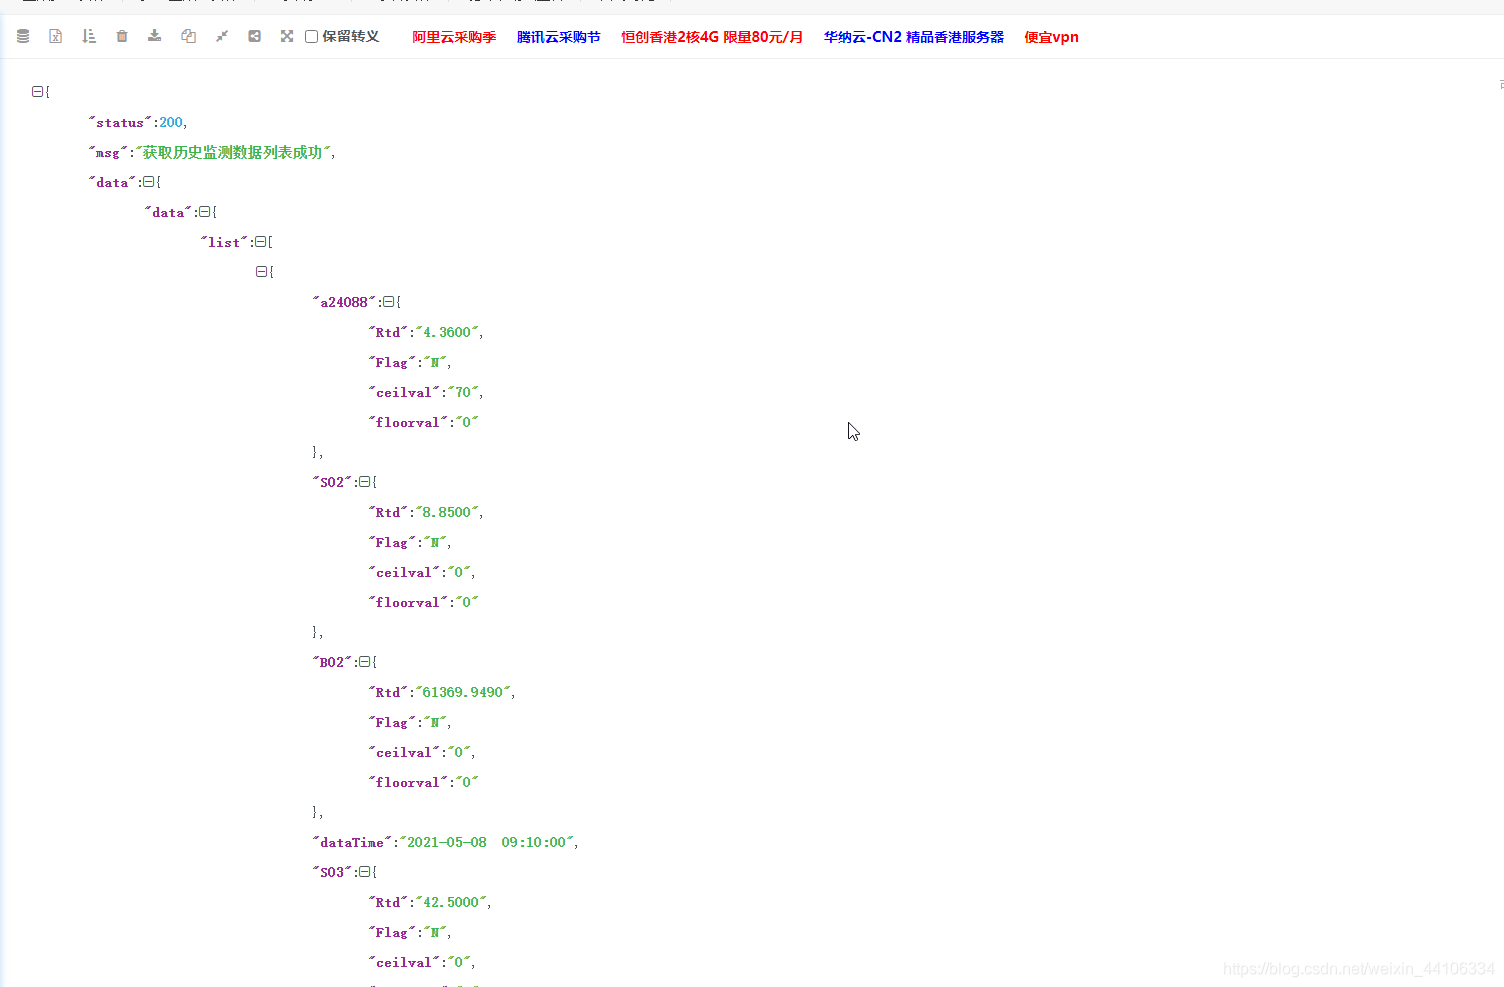The image size is (1504, 987).
Task: Click the "floorval" key under B02
Action: pyautogui.click(x=408, y=782)
